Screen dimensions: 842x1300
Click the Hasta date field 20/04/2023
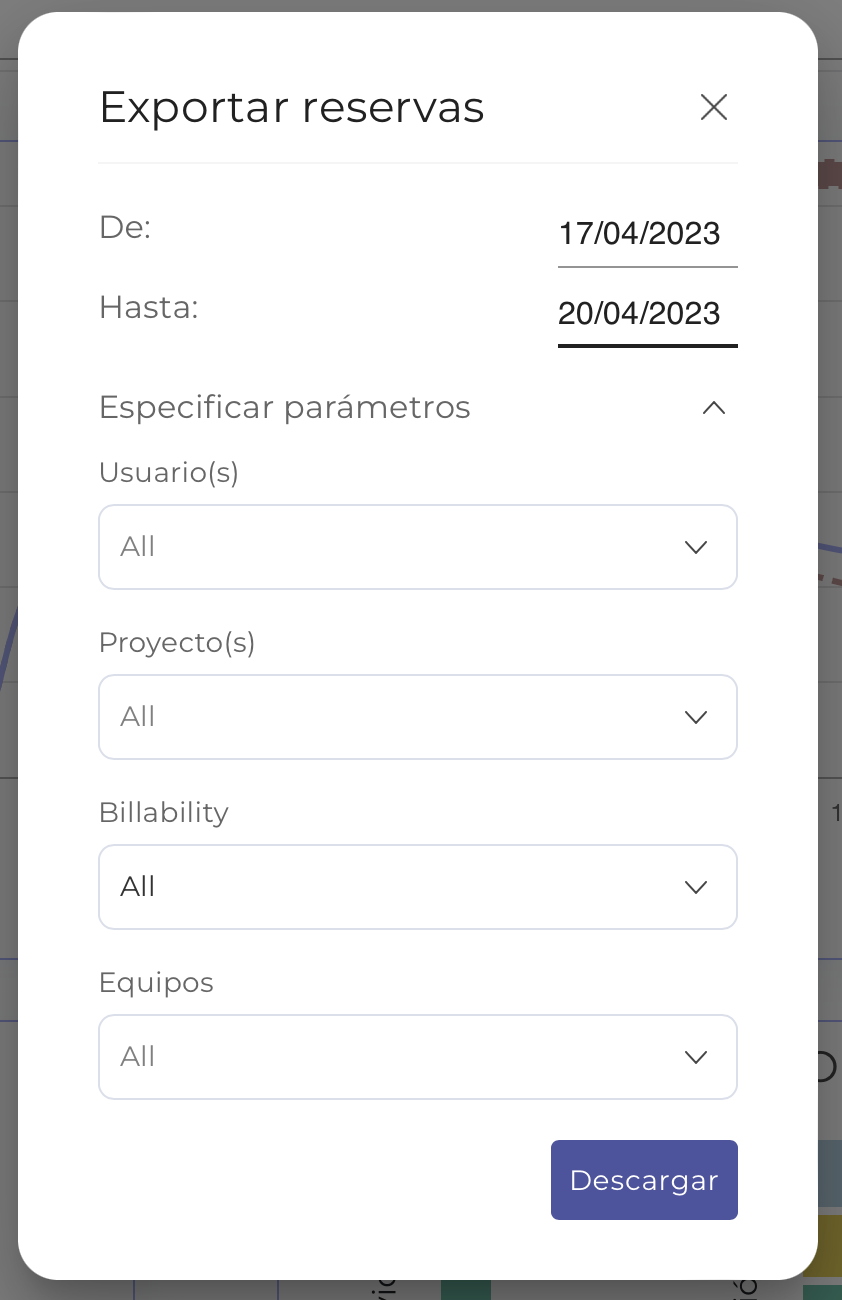point(640,314)
